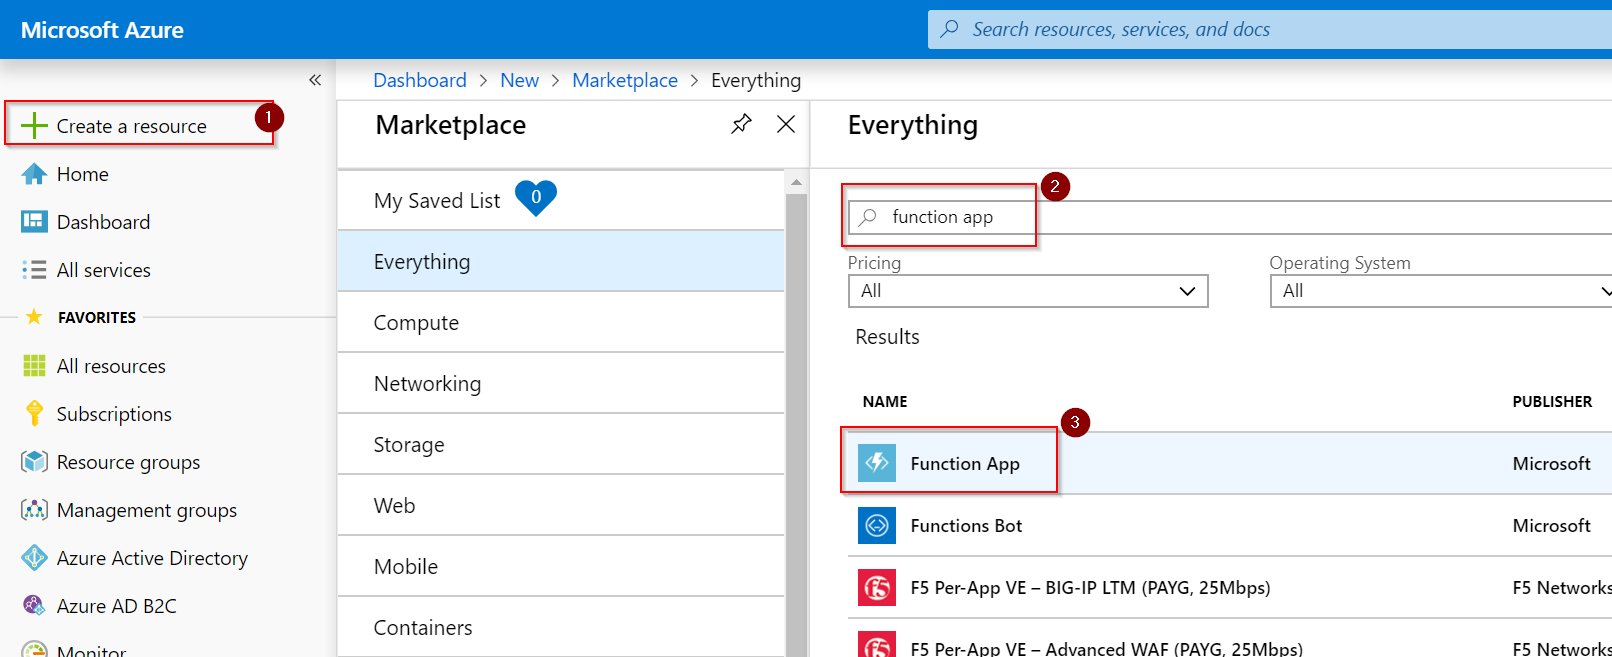Click the Resource groups cube icon
Screen dimensions: 1612x657
34,461
